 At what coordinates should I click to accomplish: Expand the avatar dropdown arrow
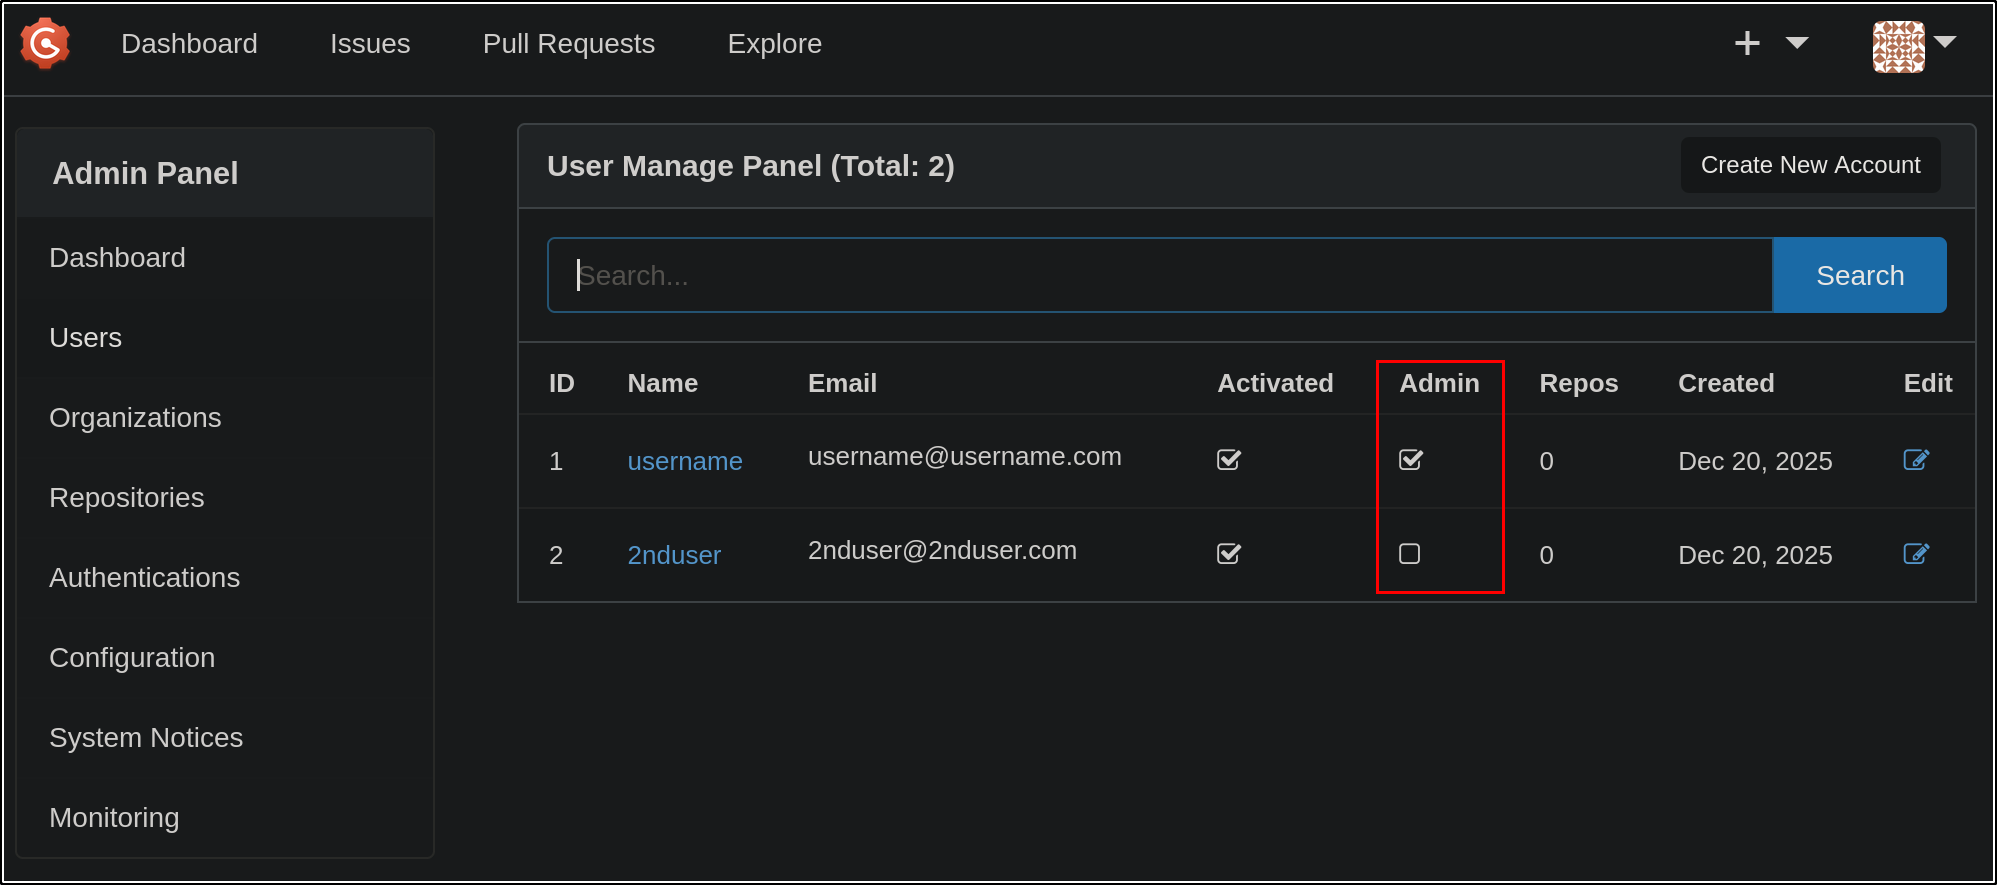click(x=1945, y=42)
